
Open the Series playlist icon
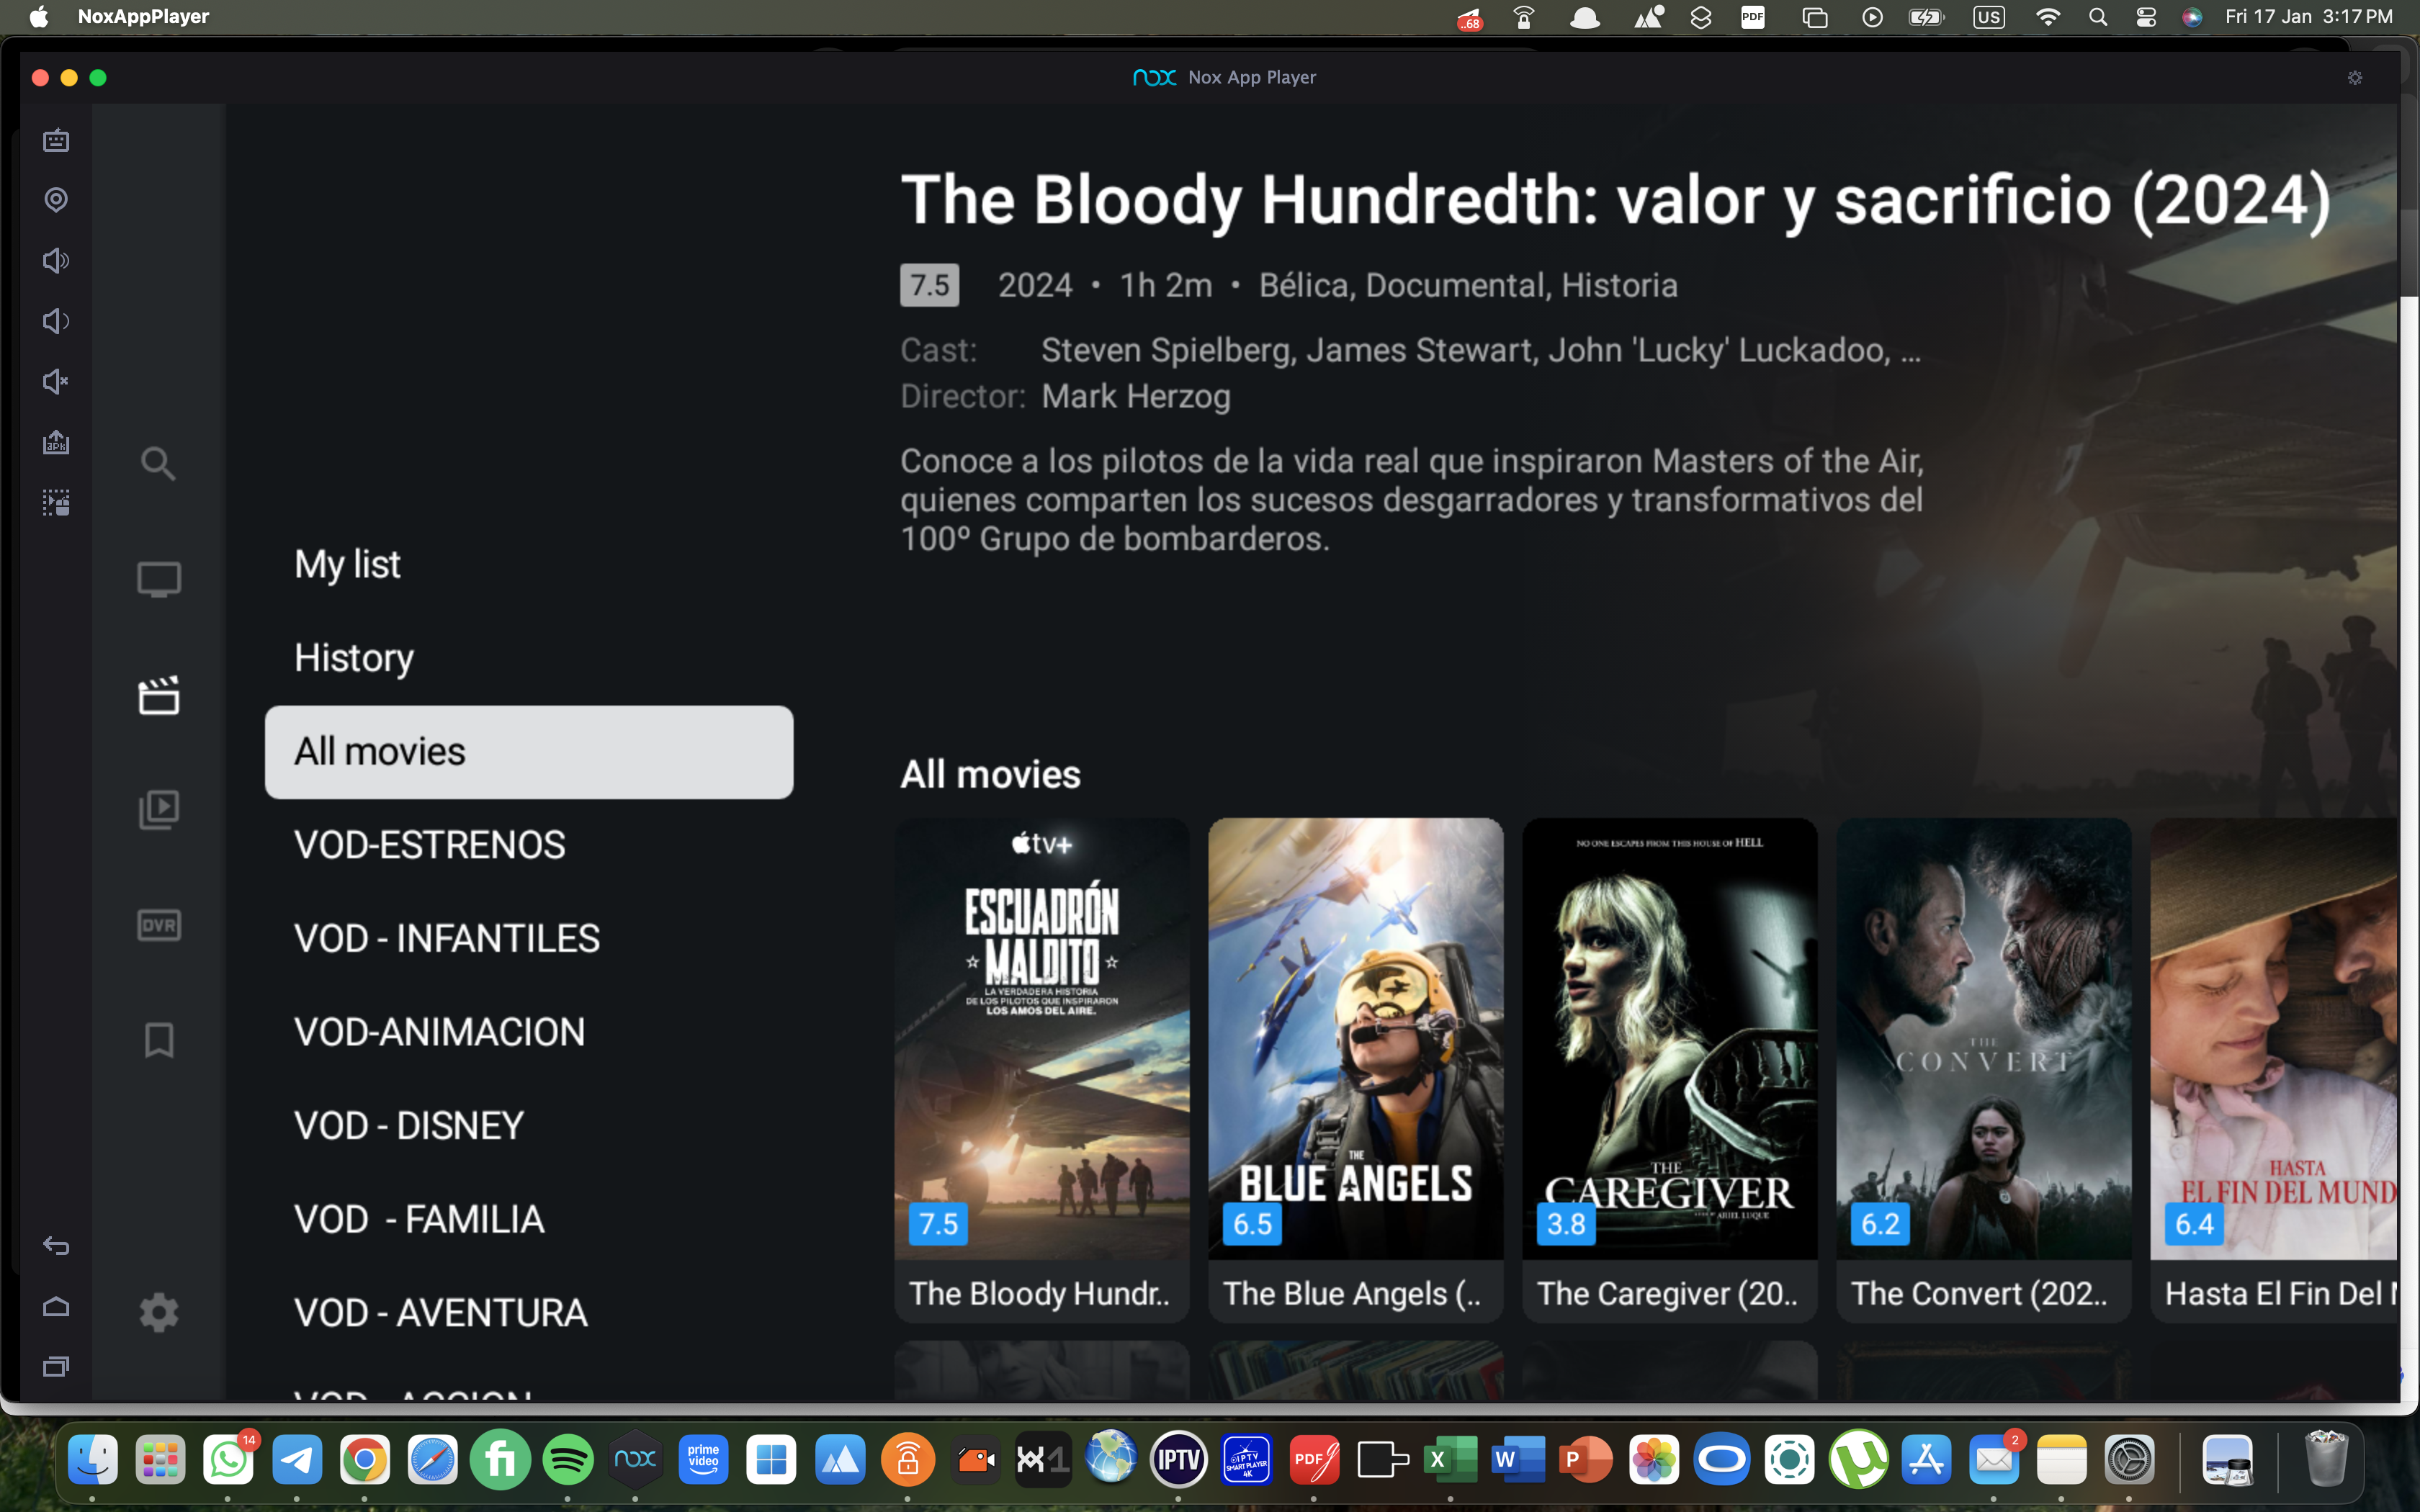(158, 809)
